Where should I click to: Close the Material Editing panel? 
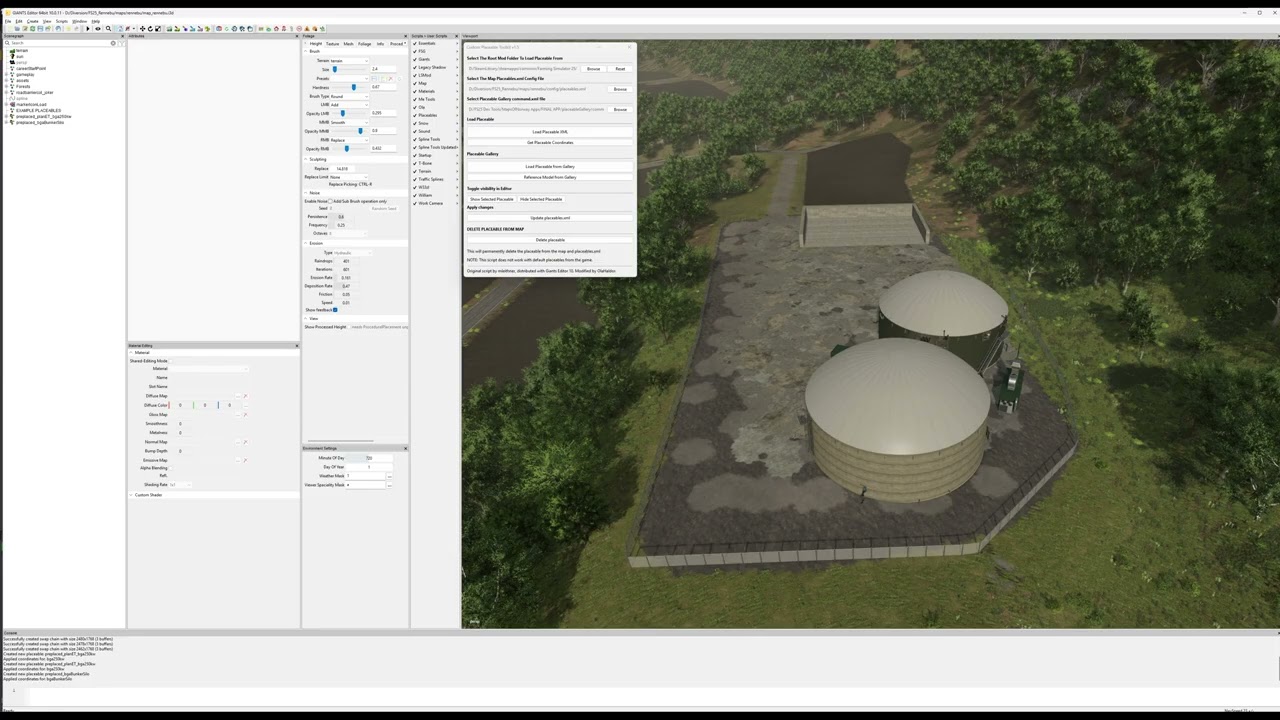pos(297,346)
